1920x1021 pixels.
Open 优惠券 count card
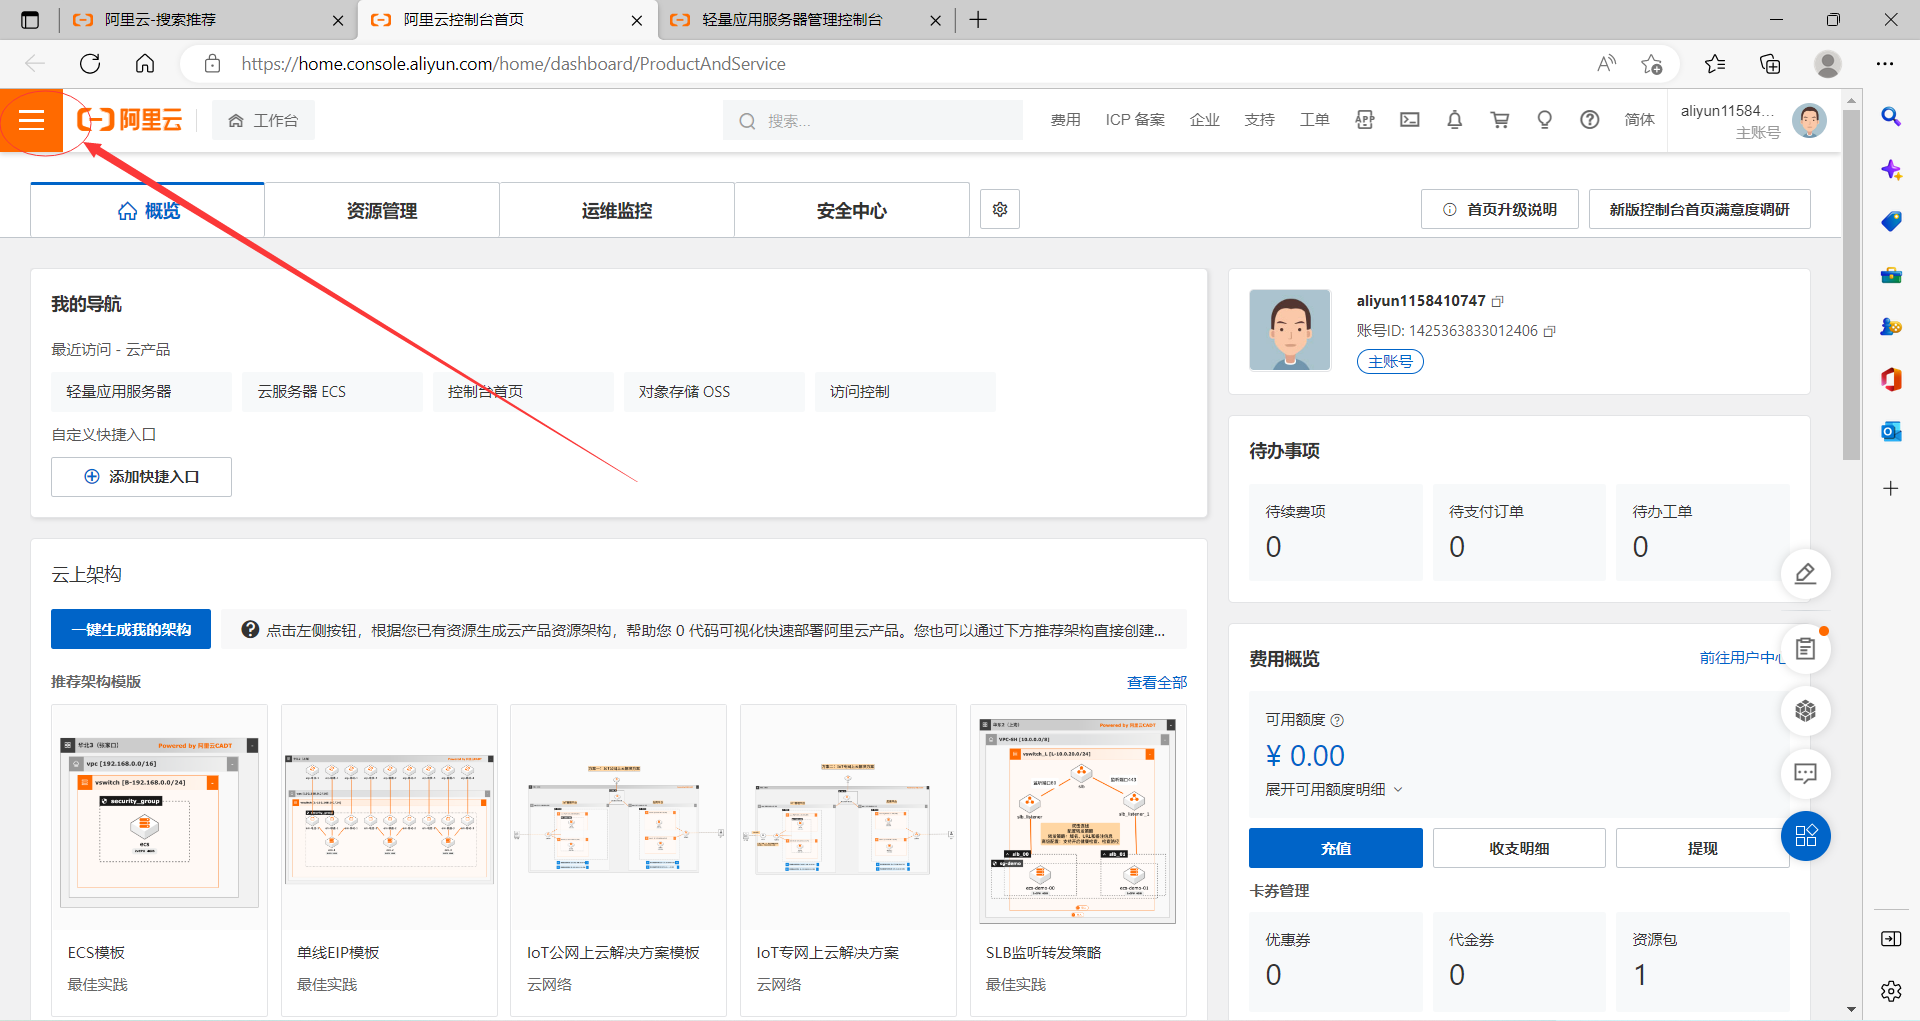click(x=1336, y=960)
